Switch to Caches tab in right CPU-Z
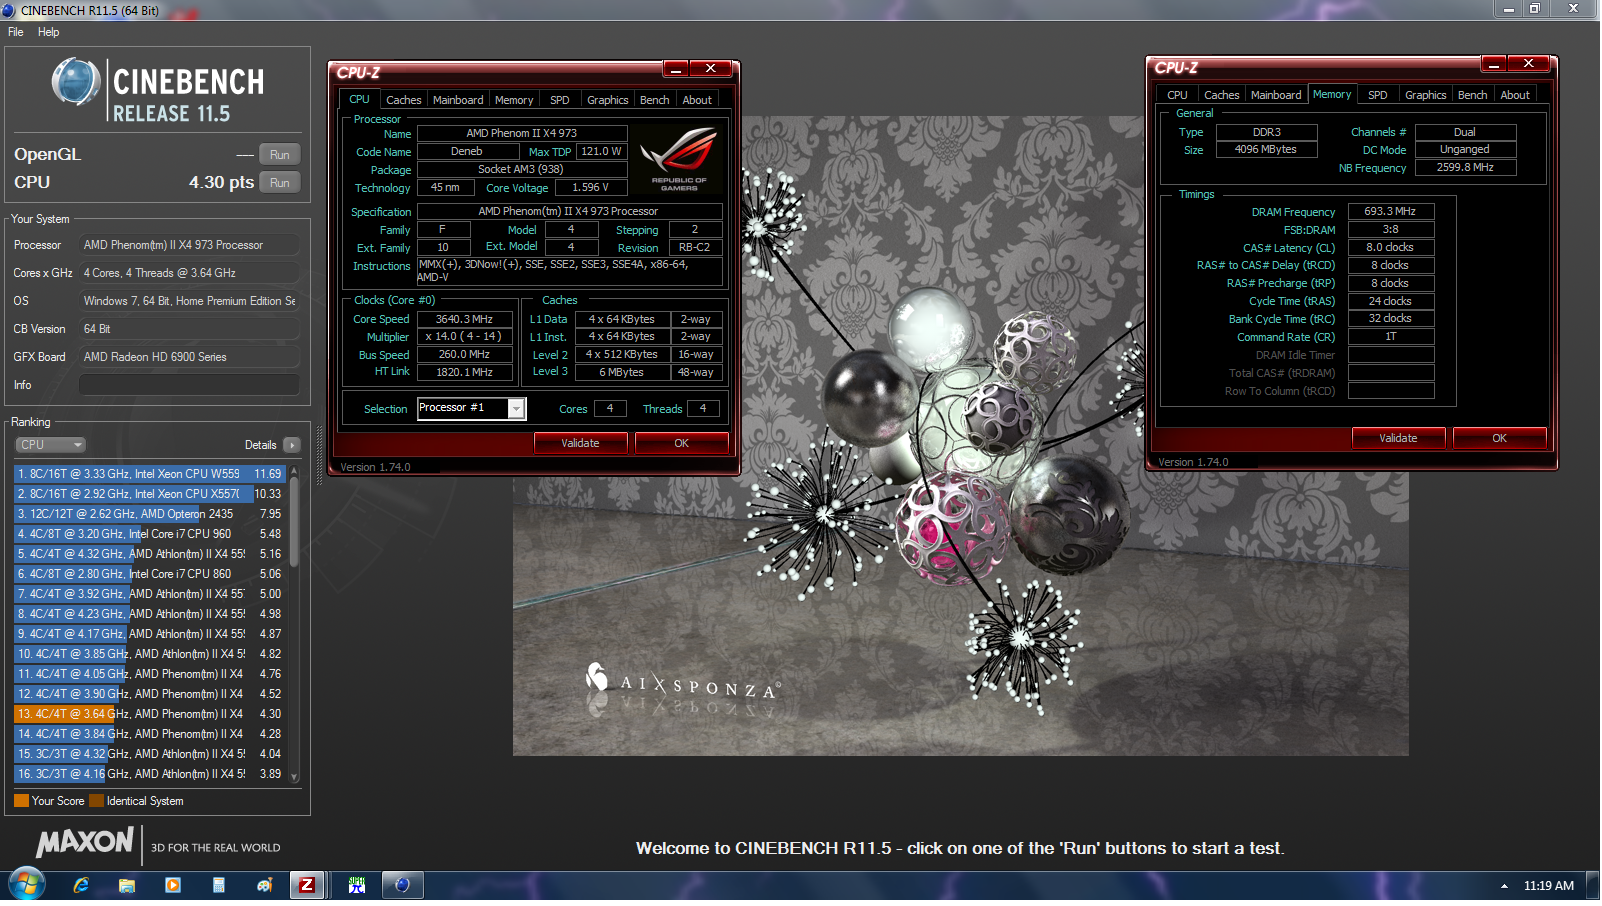 coord(1221,95)
